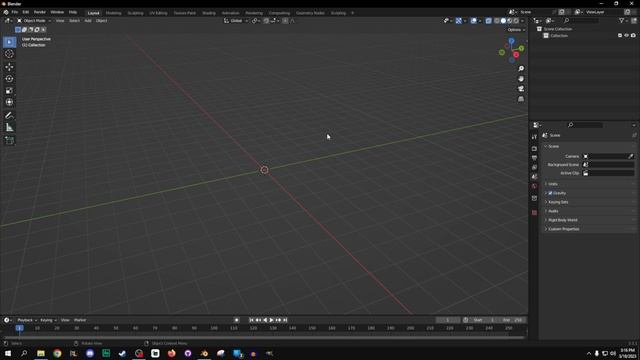
Task: Toggle Collection exclude checkbox in outliner
Action: [x=620, y=36]
